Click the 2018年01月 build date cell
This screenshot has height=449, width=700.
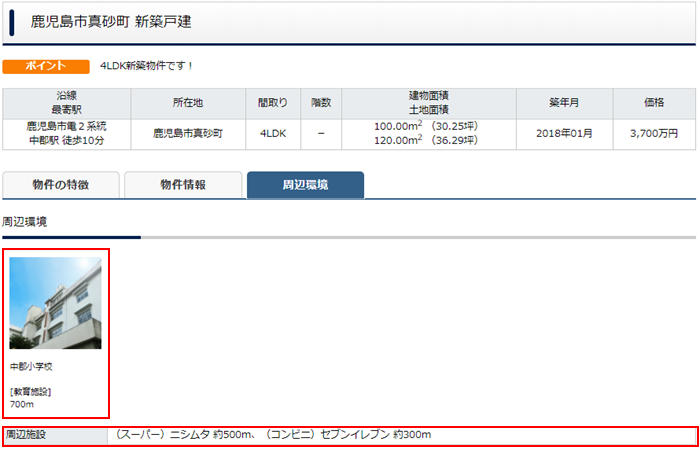(x=564, y=133)
